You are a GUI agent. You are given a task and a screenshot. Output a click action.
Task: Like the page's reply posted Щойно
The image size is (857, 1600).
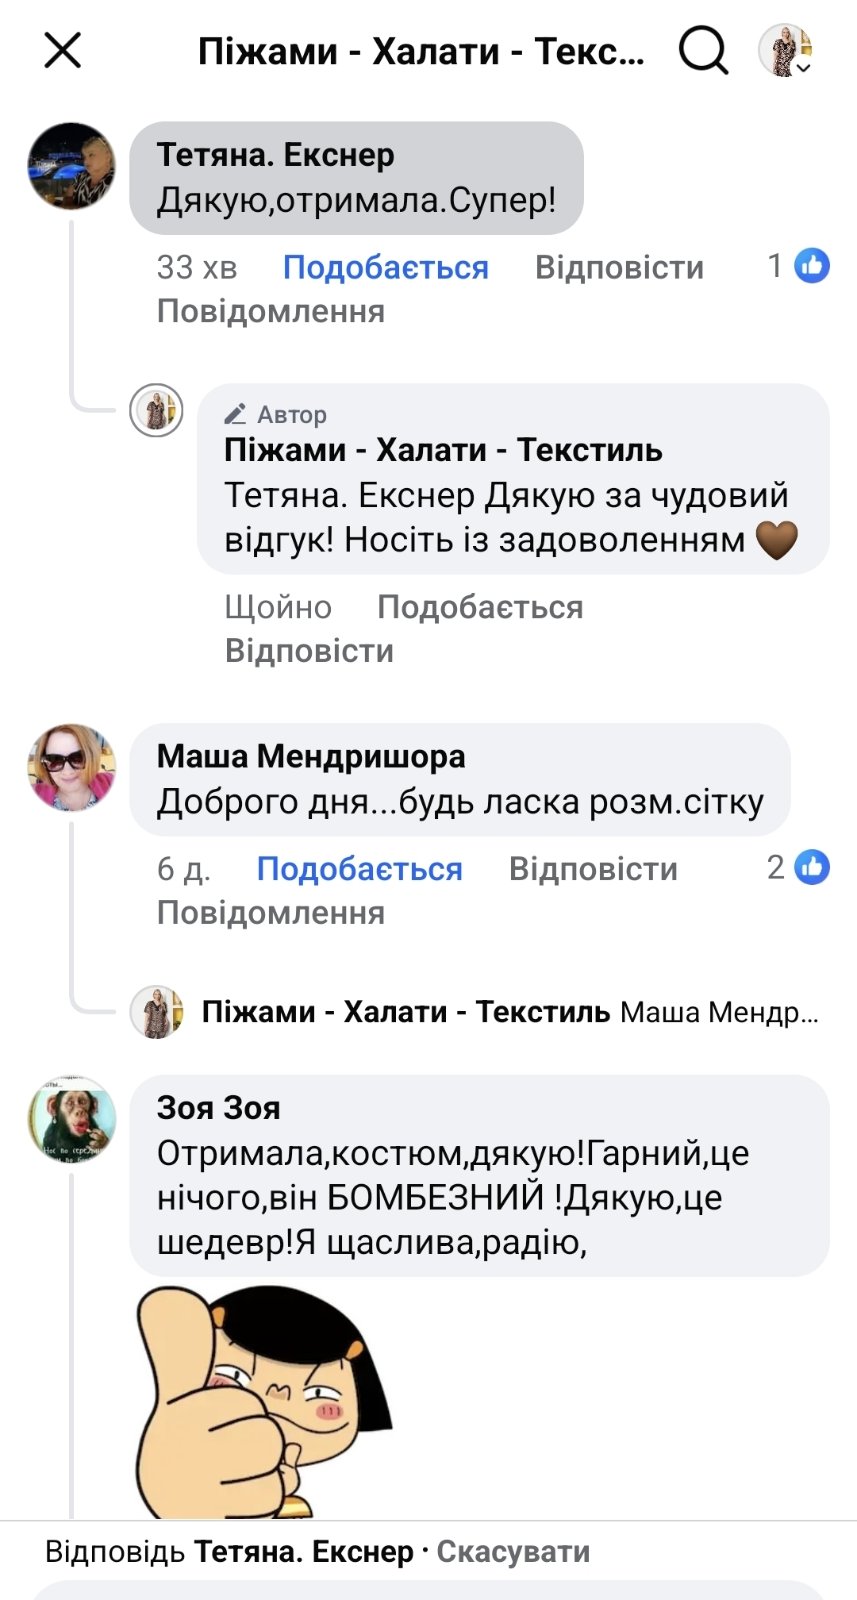480,607
